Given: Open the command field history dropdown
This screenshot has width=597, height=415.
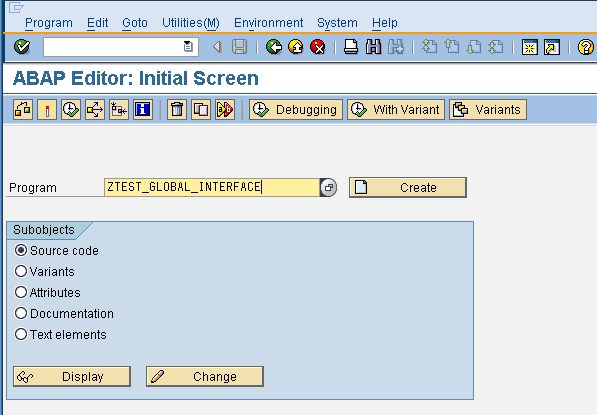Looking at the screenshot, I should click(x=188, y=47).
